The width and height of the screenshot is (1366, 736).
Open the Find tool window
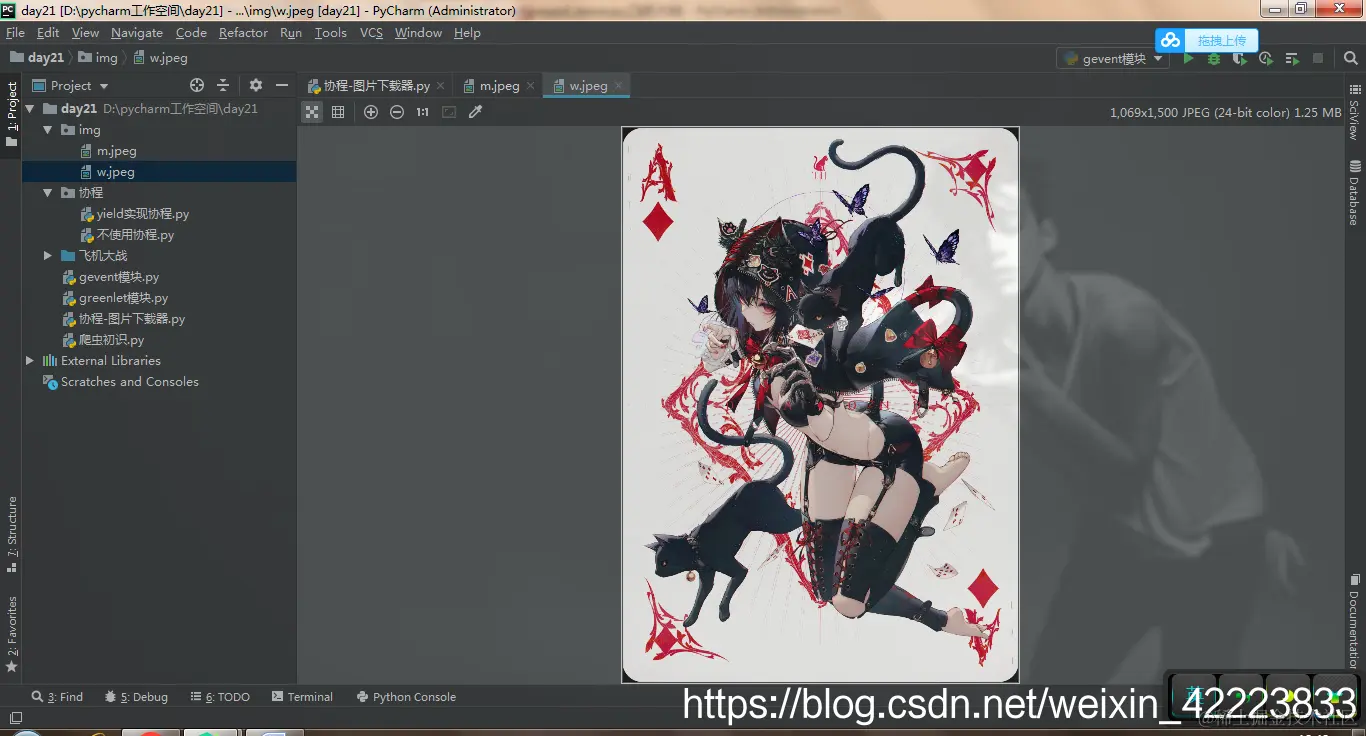(x=57, y=697)
